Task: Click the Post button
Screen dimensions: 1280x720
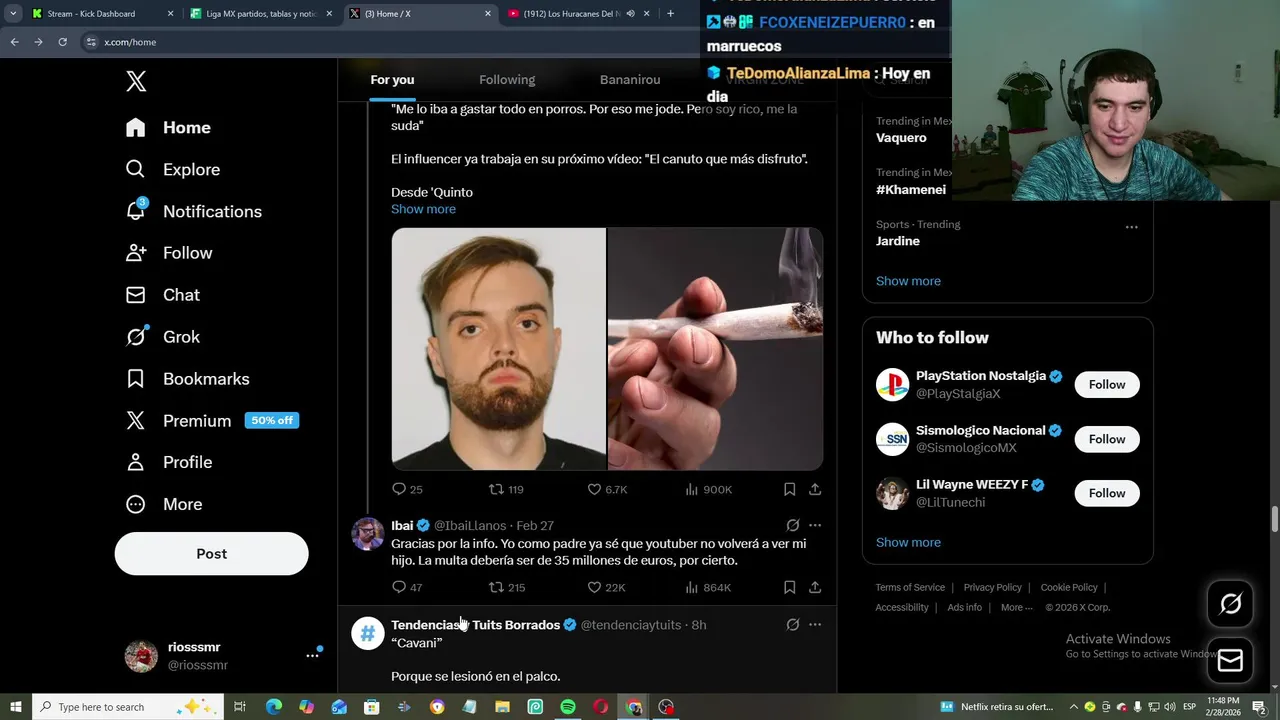Action: tap(211, 553)
